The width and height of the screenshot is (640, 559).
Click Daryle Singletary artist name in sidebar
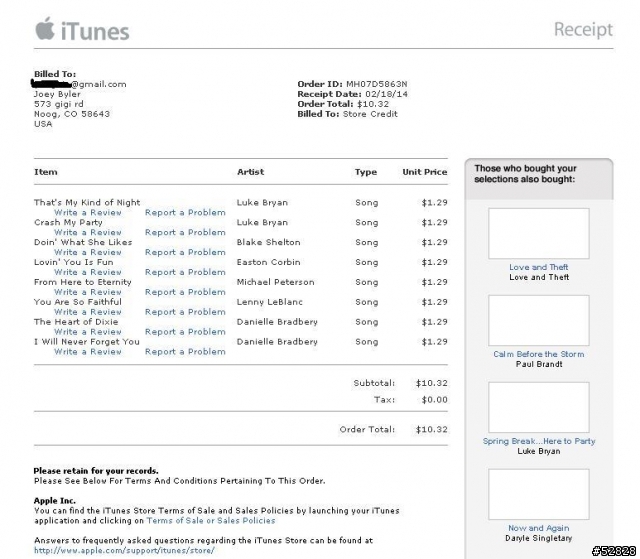pyautogui.click(x=539, y=538)
